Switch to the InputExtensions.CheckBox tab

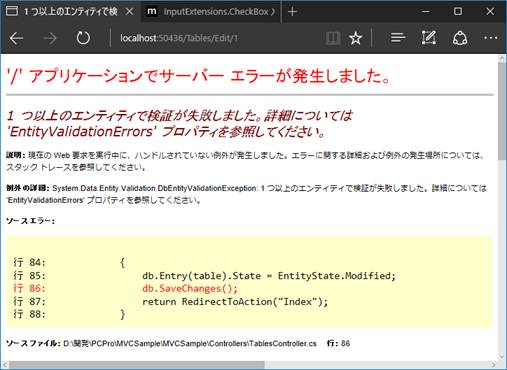tap(211, 12)
